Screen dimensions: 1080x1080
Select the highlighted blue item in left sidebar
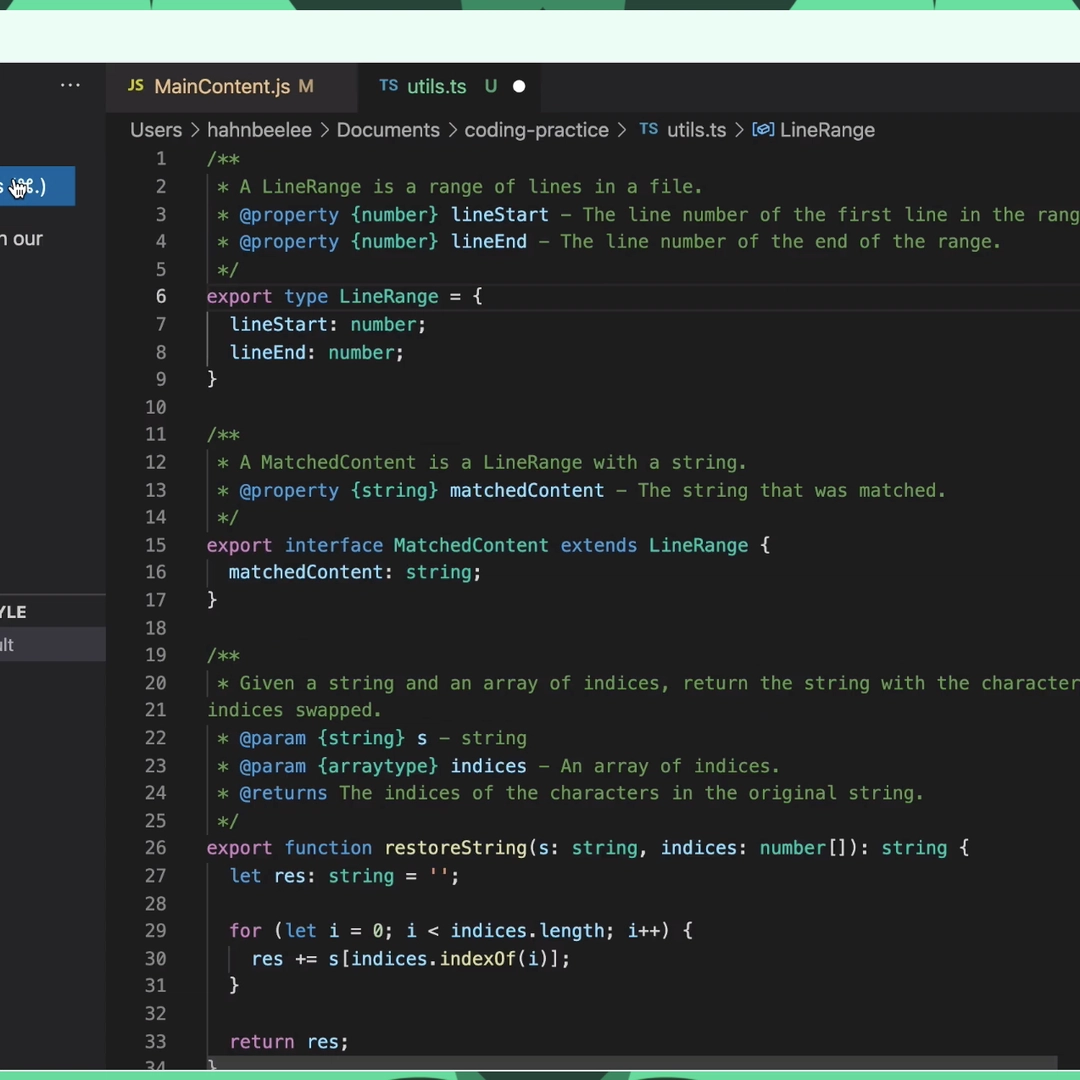(x=37, y=186)
